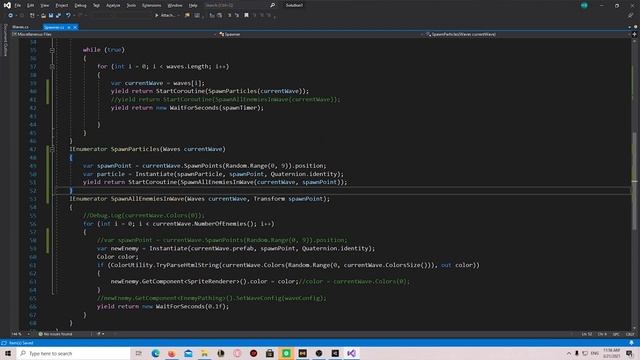Click the feedback icon below window controls

pyautogui.click(x=630, y=15)
